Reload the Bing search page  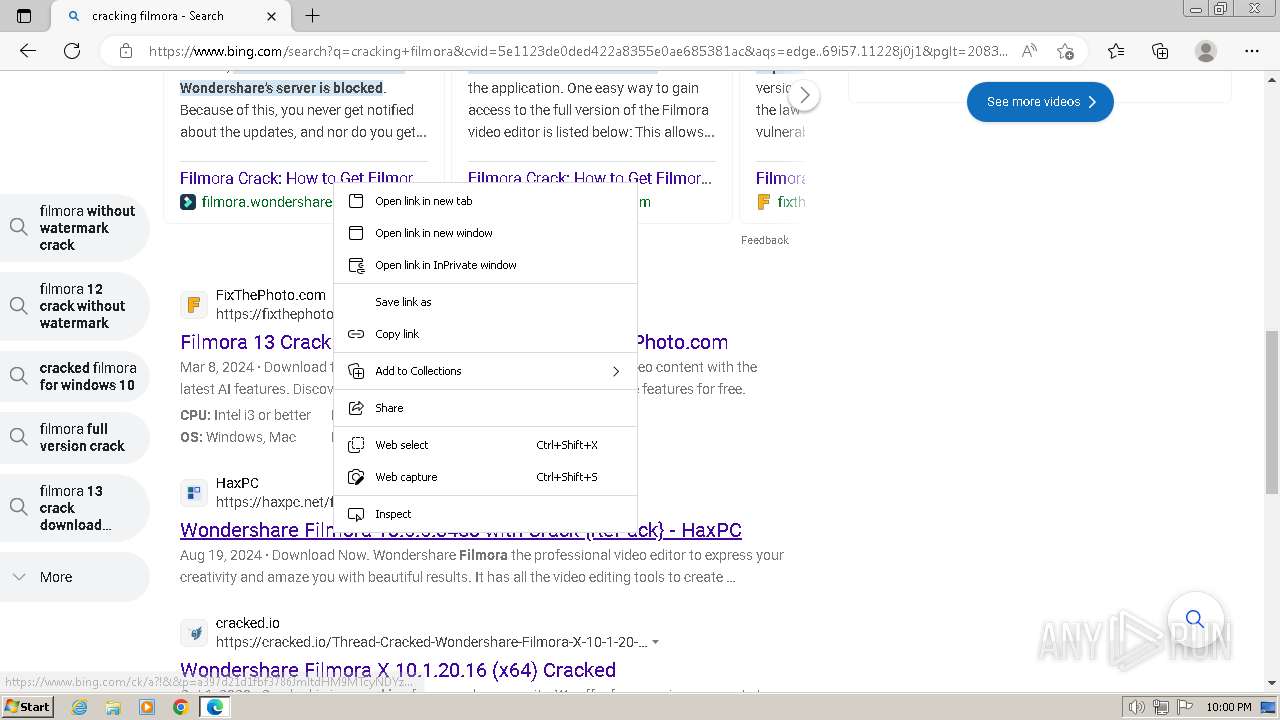72,51
